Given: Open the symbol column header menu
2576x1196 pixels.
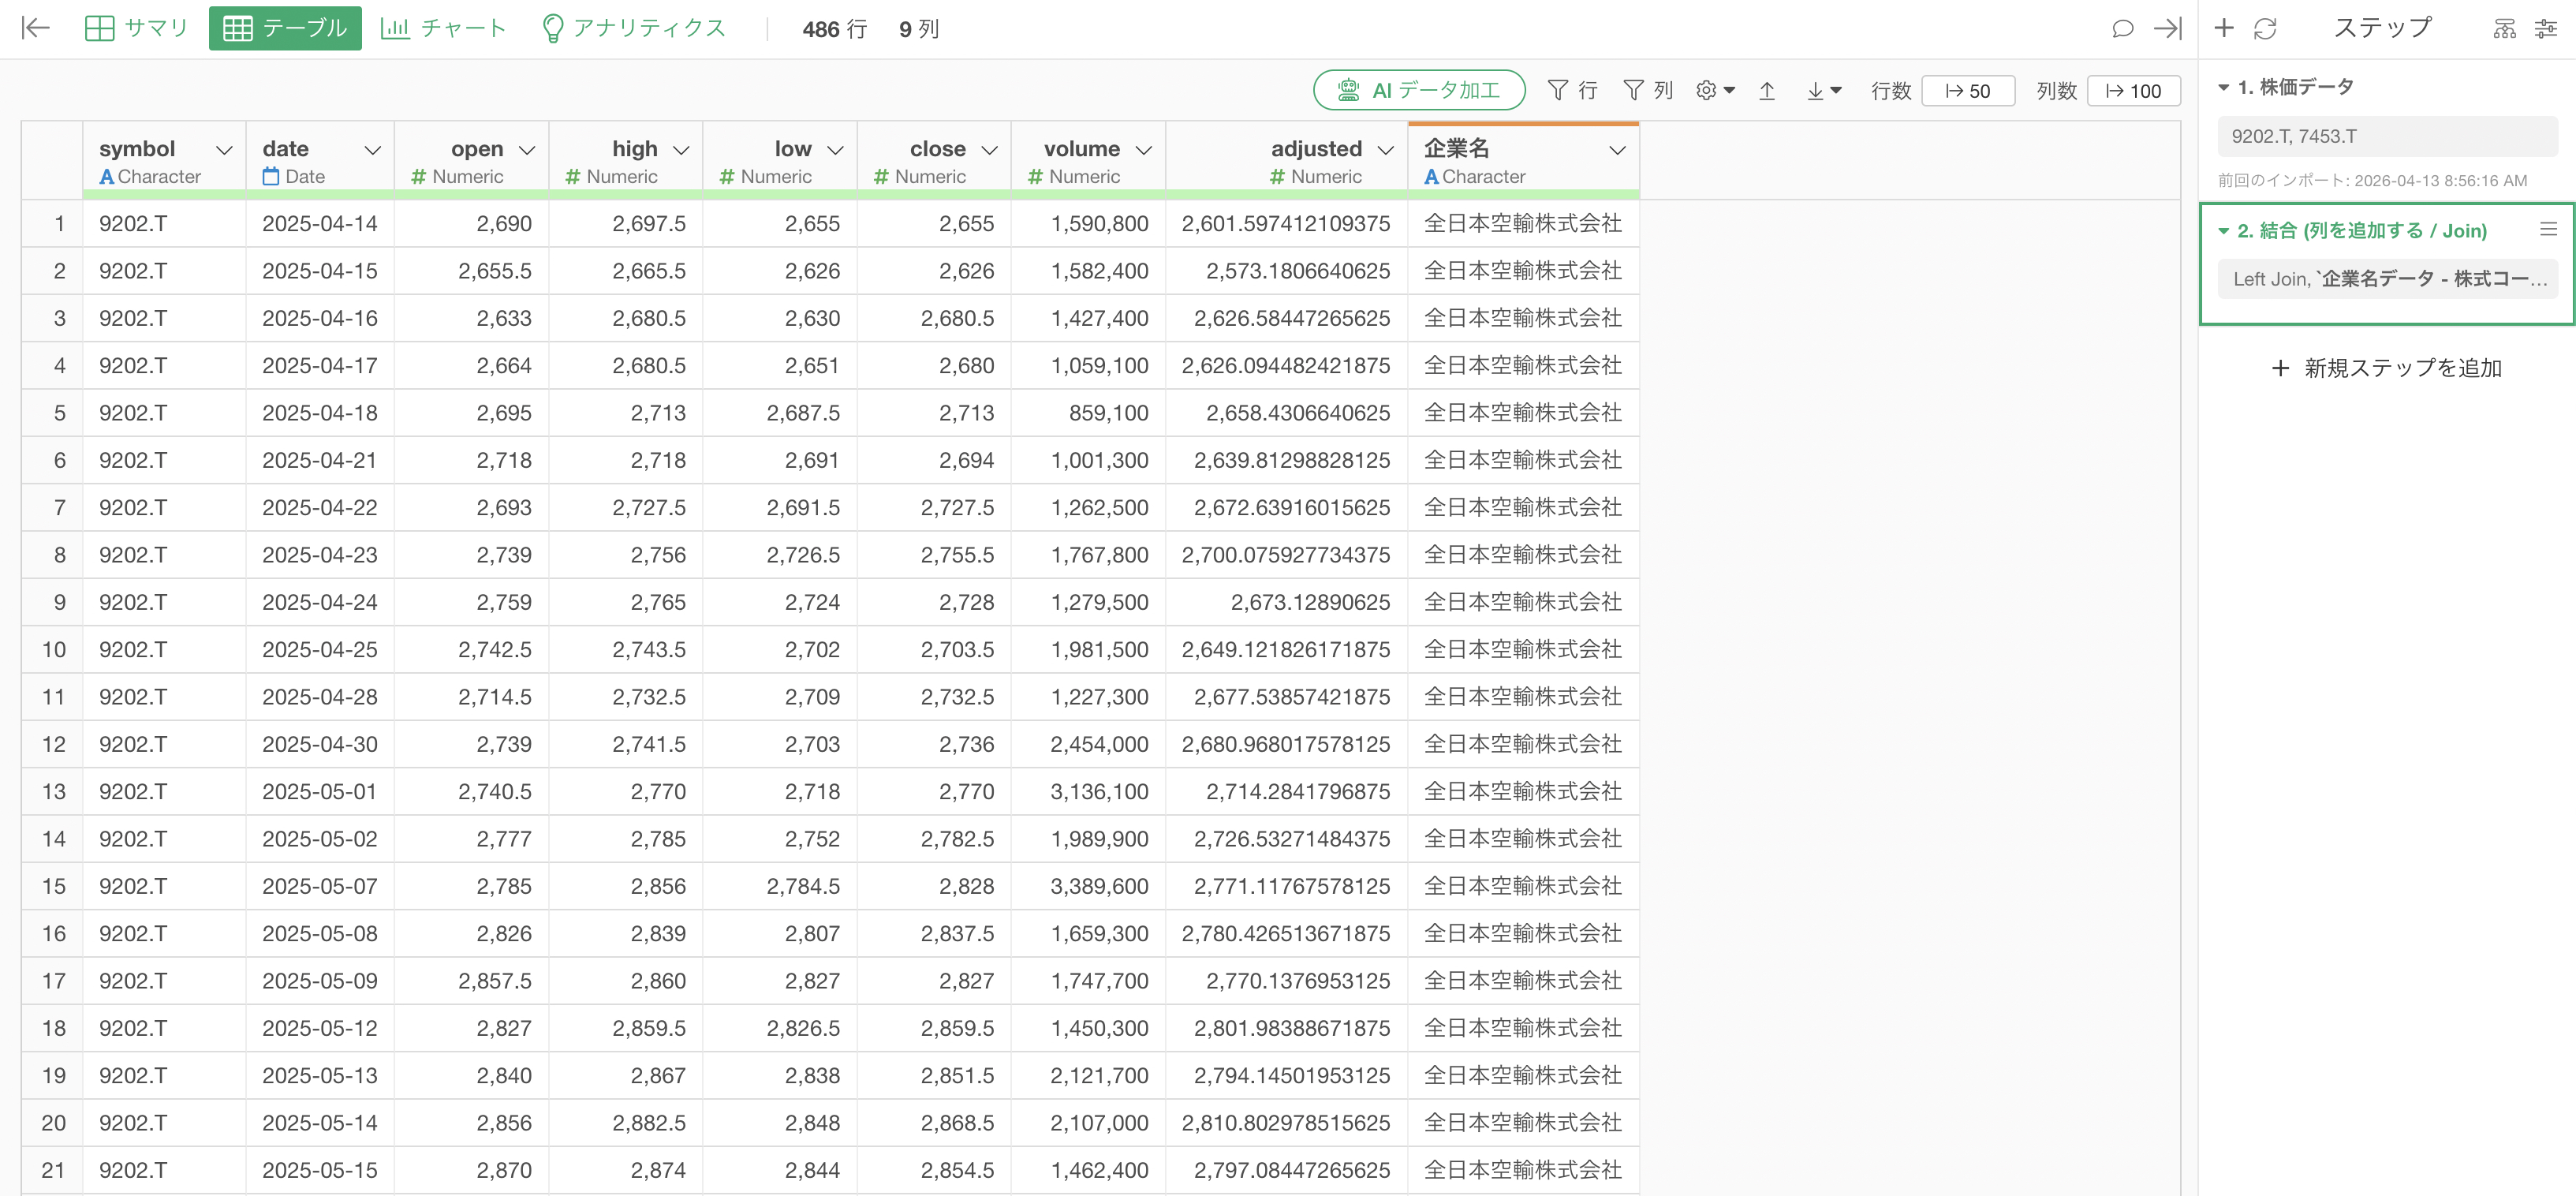Looking at the screenshot, I should [224, 150].
